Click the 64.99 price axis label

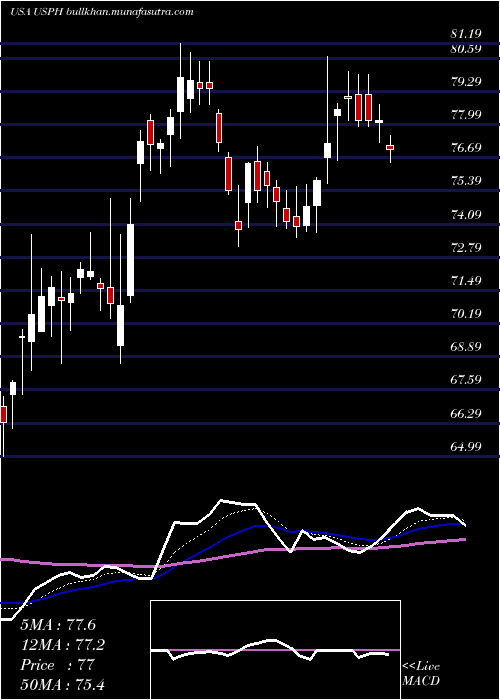coord(466,446)
